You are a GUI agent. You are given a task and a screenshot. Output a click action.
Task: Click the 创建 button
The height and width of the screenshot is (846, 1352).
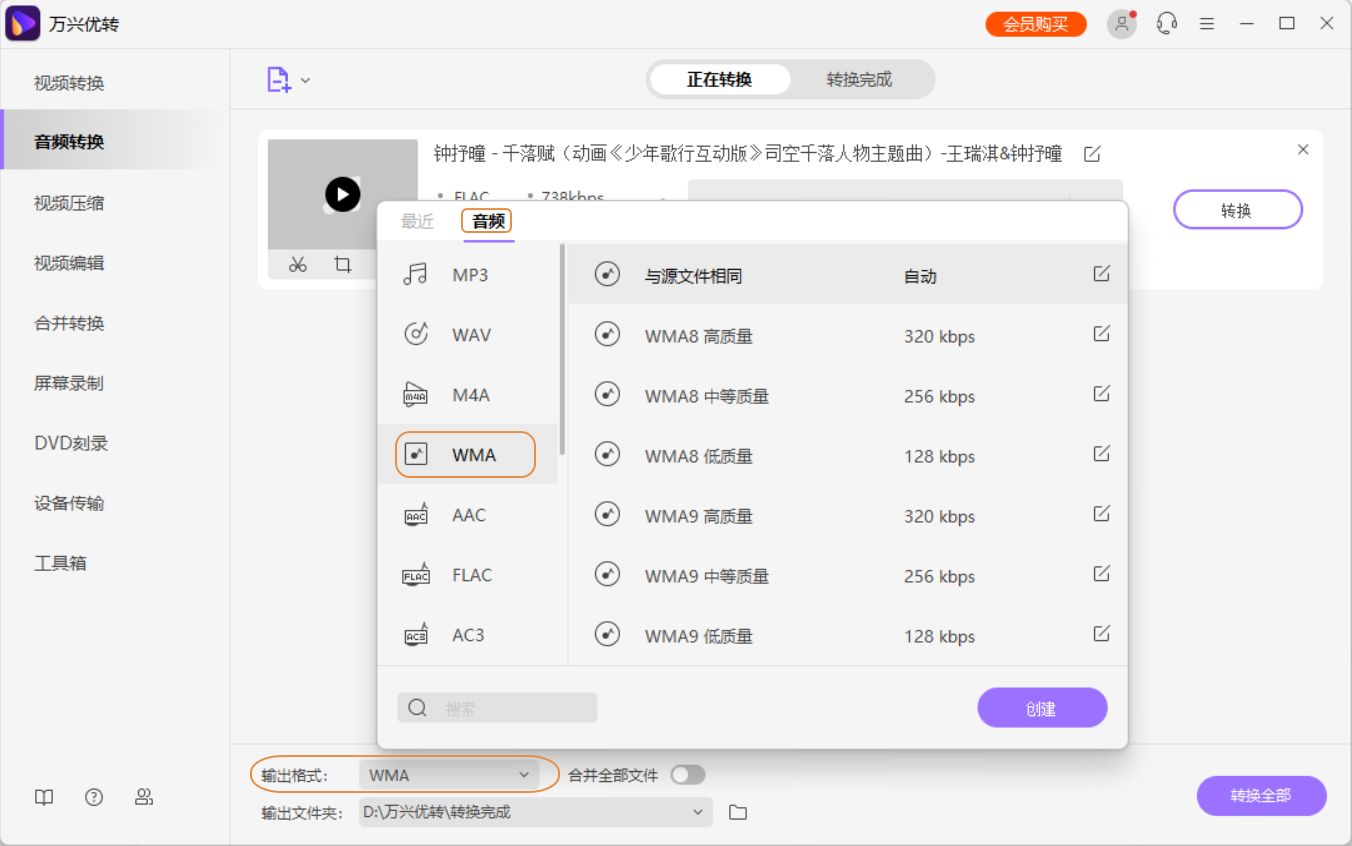(x=1042, y=707)
